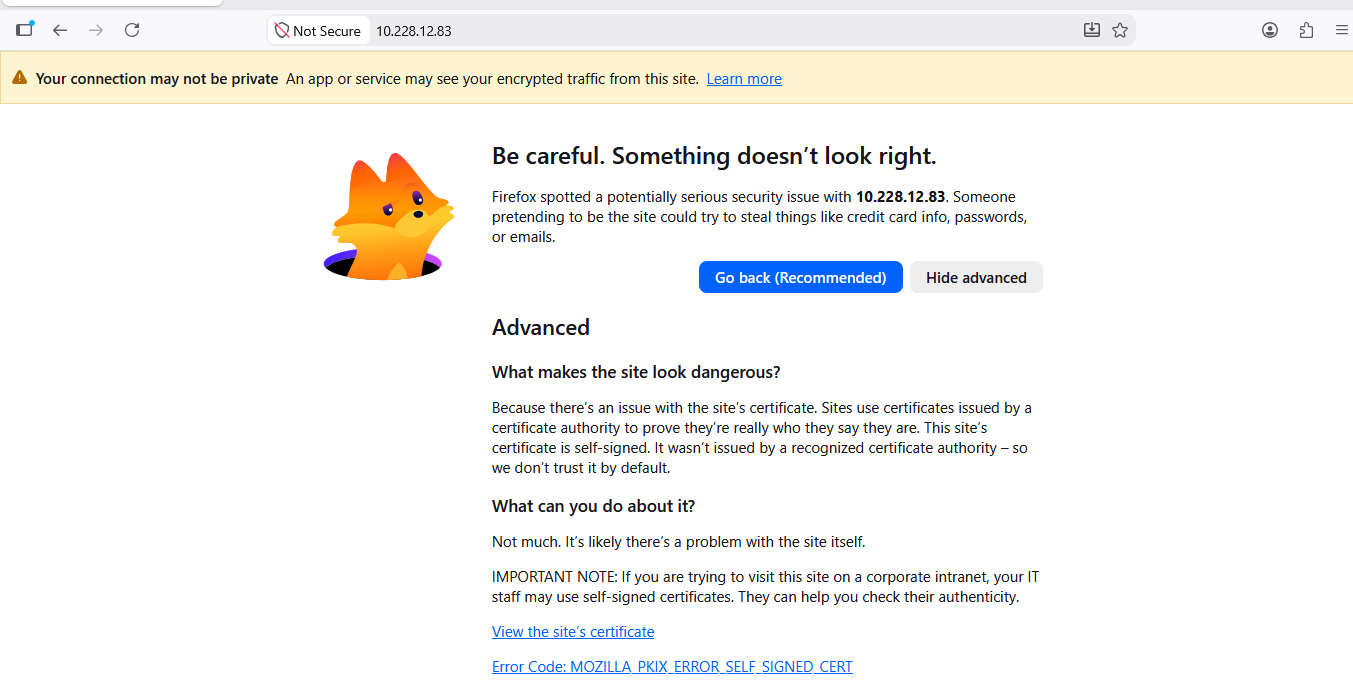Click the "Not much. It's likely there's a problem" line

click(678, 542)
